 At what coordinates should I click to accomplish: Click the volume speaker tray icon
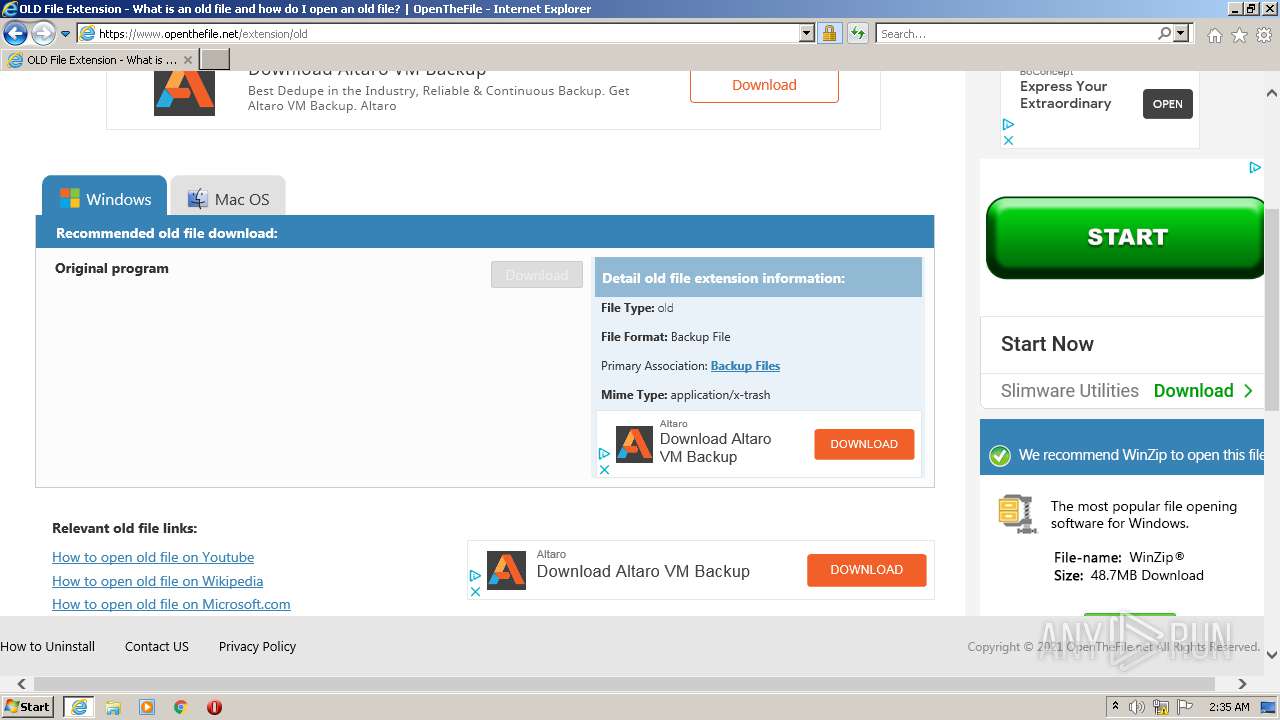pos(1137,707)
